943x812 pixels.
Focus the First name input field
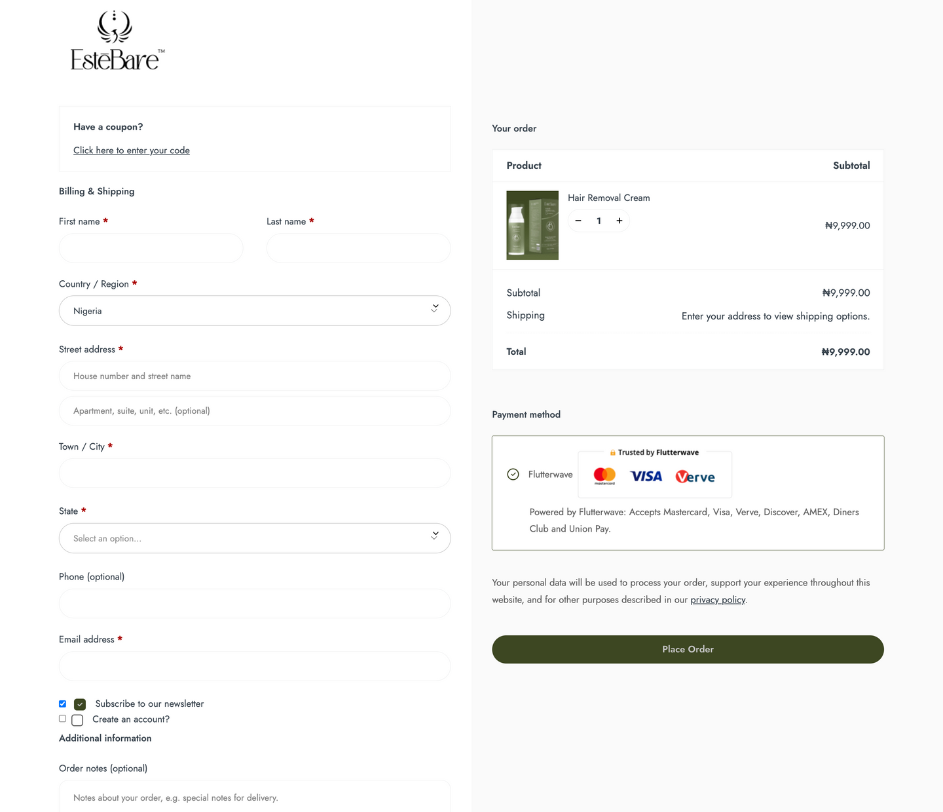[x=151, y=248]
